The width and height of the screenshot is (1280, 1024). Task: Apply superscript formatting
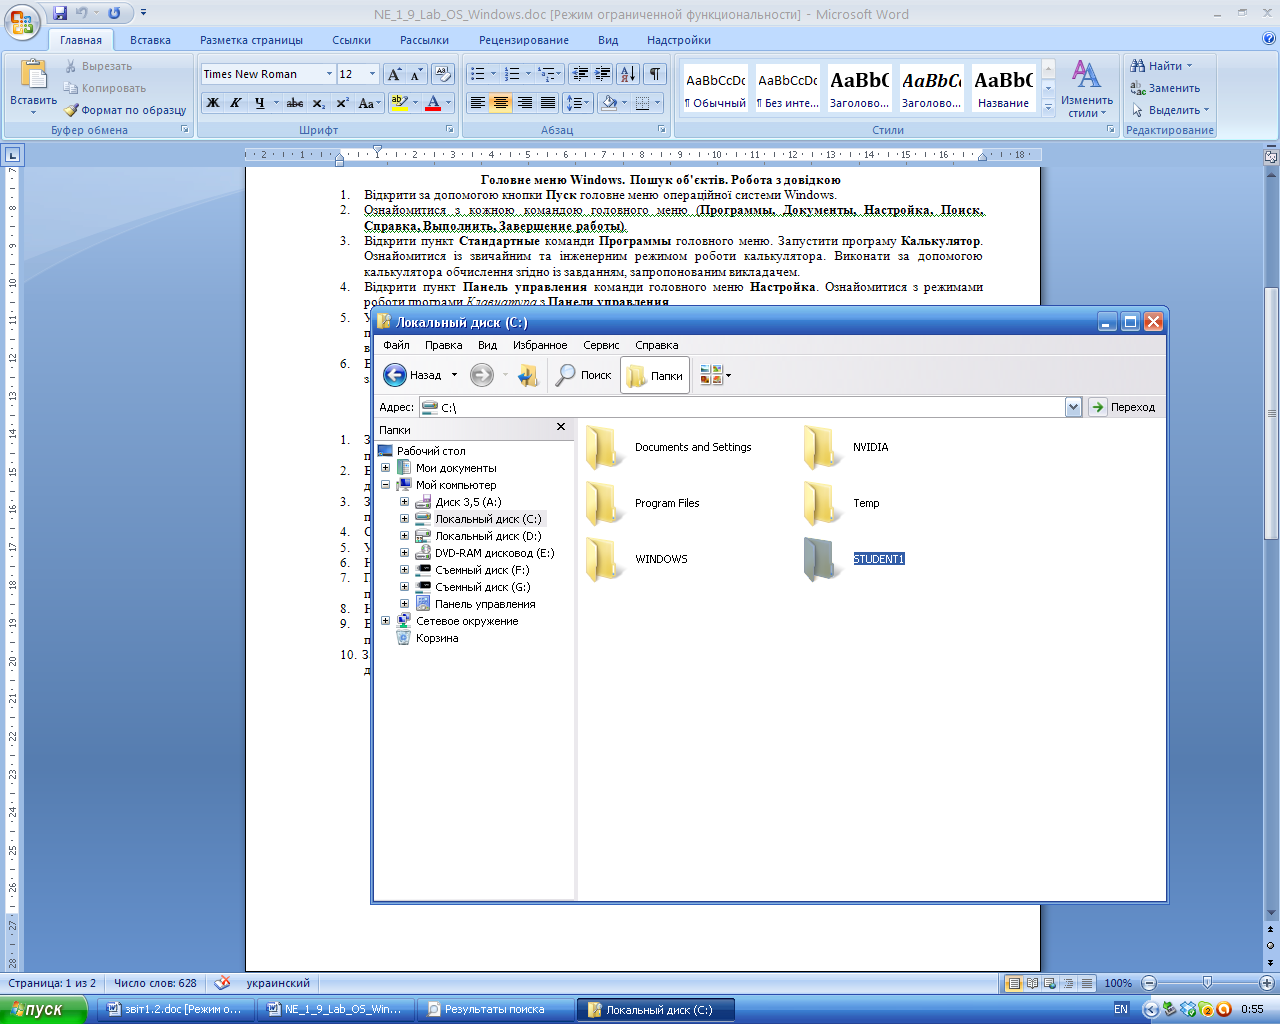tap(342, 103)
